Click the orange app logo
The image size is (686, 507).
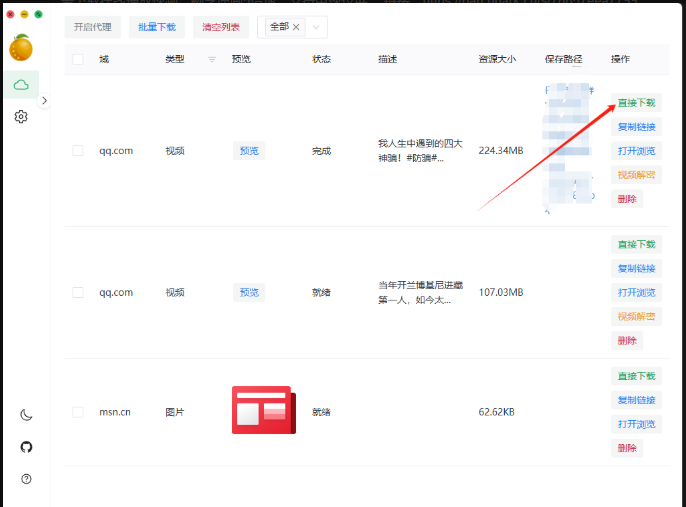(x=21, y=47)
